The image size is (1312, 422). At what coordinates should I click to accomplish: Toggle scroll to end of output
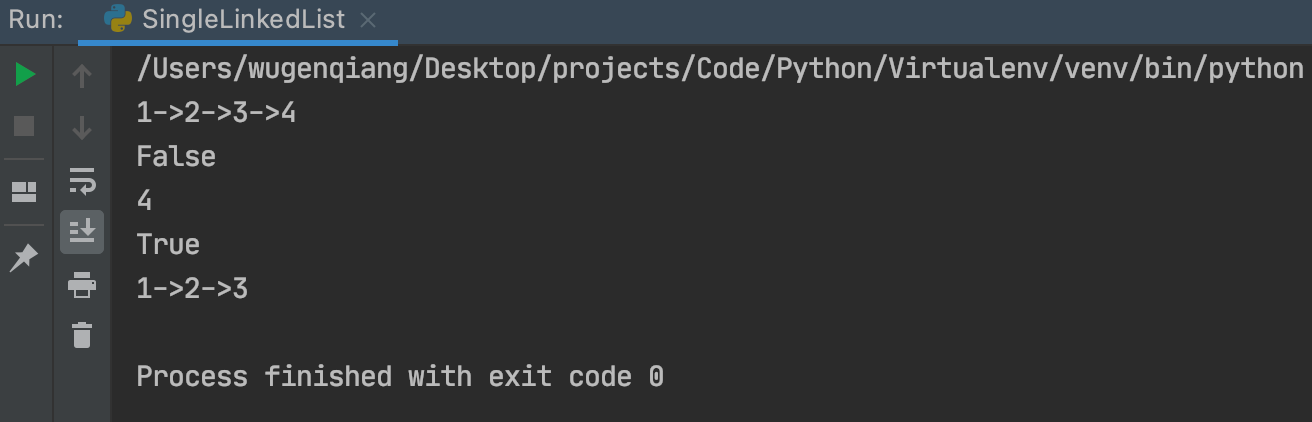[82, 231]
